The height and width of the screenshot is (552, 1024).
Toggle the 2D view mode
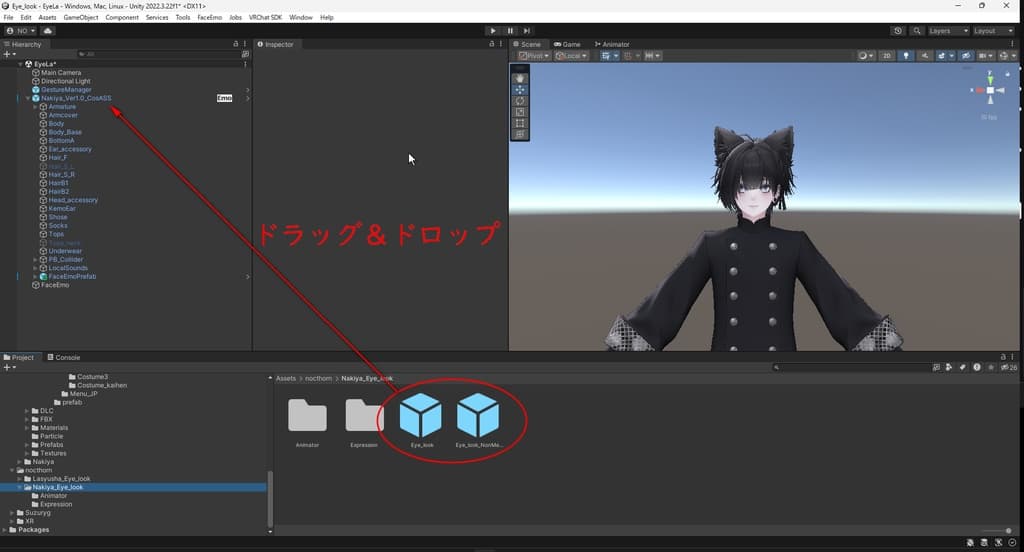click(x=887, y=56)
